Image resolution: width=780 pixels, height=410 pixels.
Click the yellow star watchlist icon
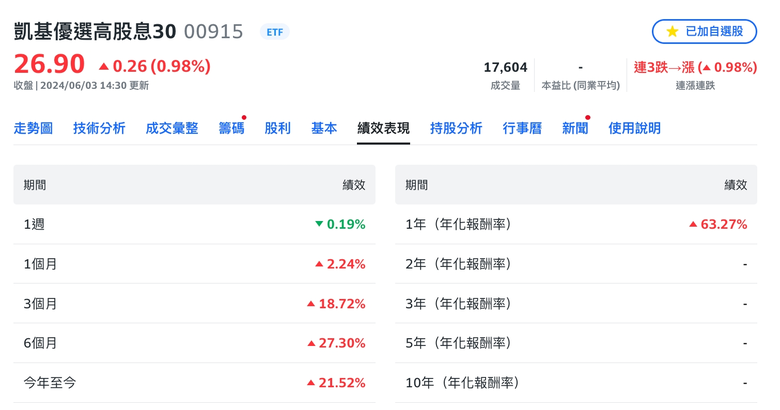click(672, 32)
